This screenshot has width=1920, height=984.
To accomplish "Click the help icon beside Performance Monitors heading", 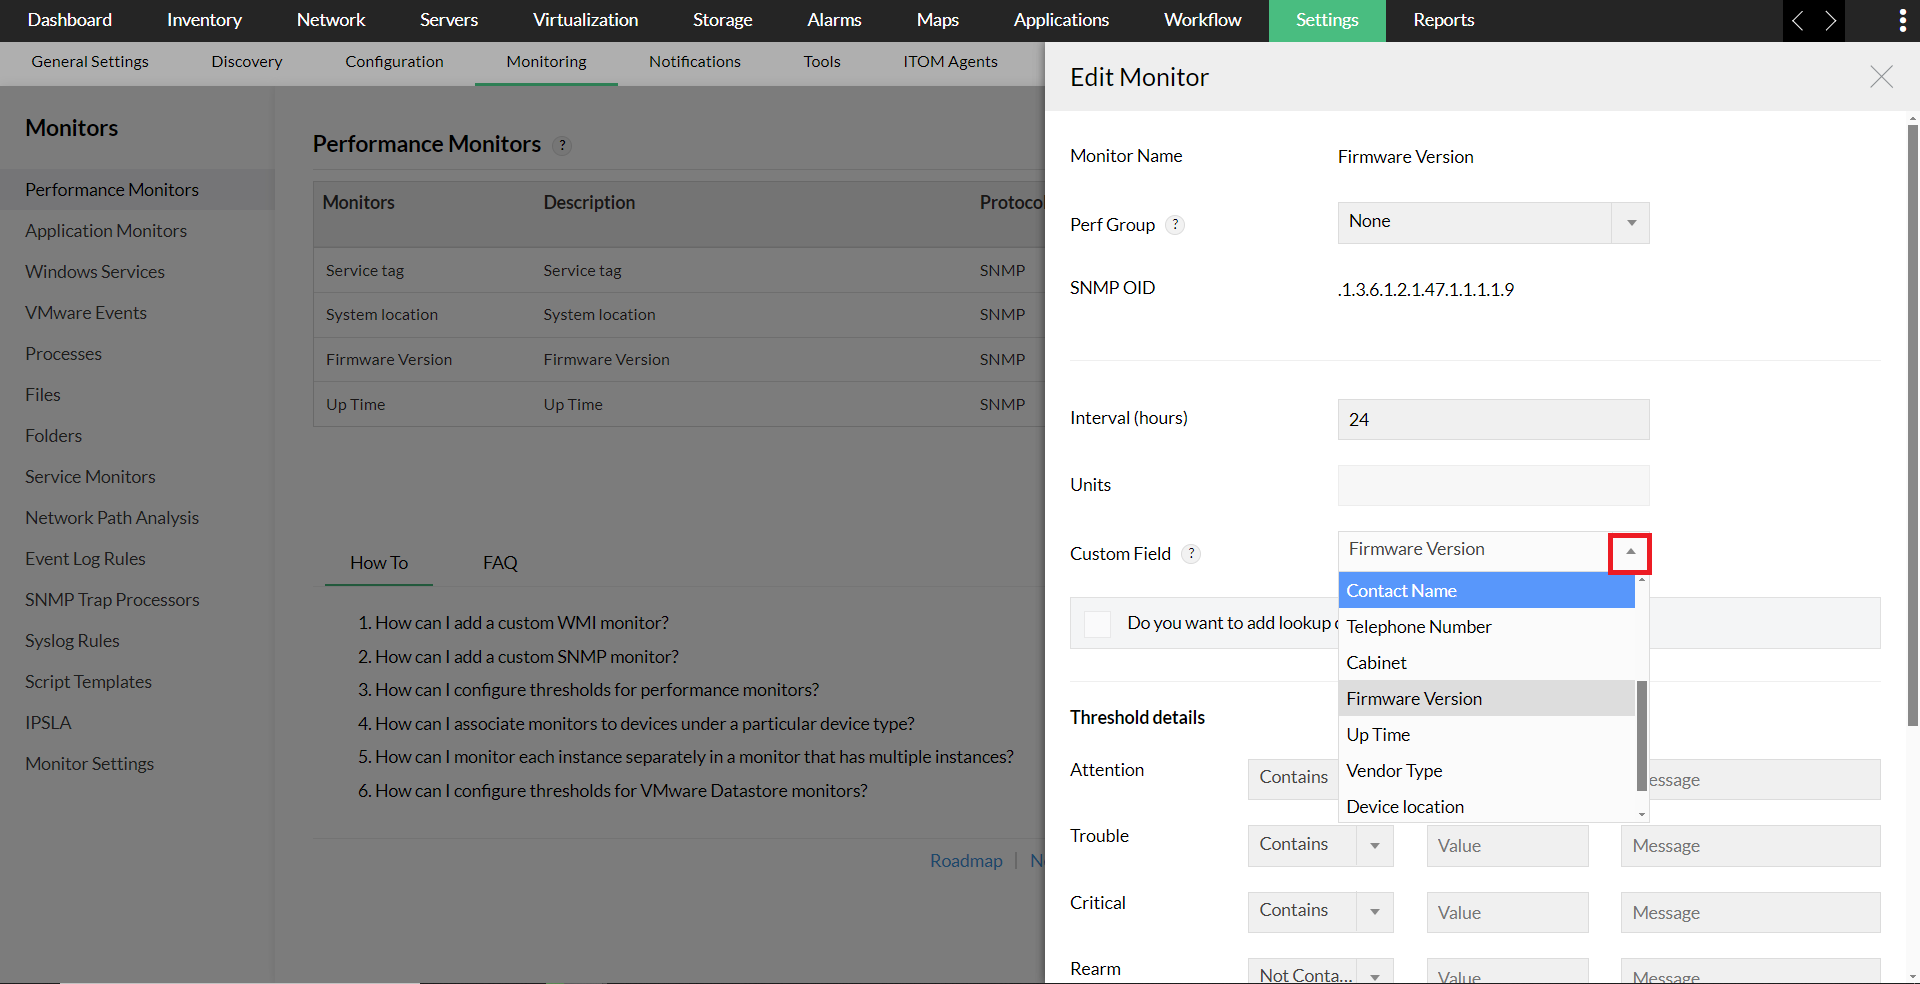I will point(562,145).
